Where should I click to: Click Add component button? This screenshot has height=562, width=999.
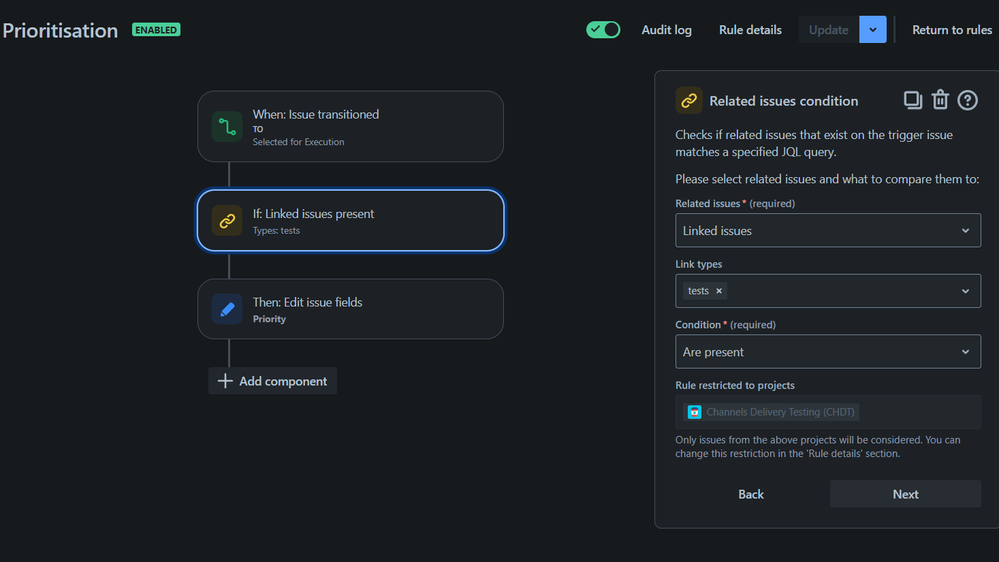(x=273, y=381)
